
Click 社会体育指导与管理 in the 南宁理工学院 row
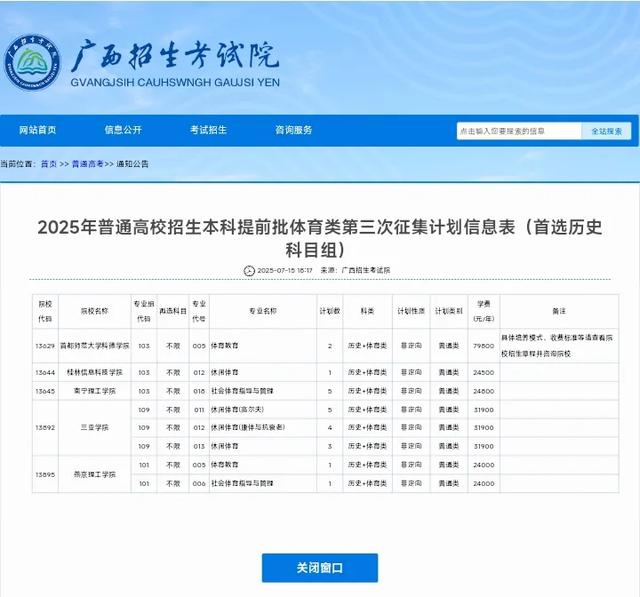[242, 391]
